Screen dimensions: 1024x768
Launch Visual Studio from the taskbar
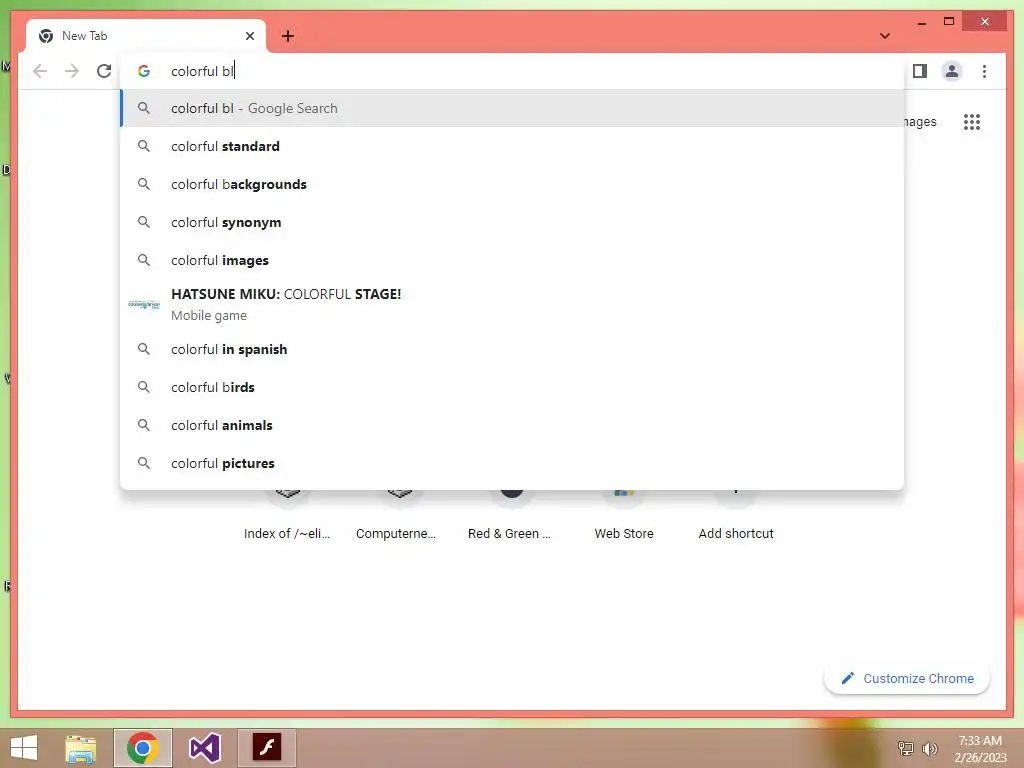click(x=204, y=748)
